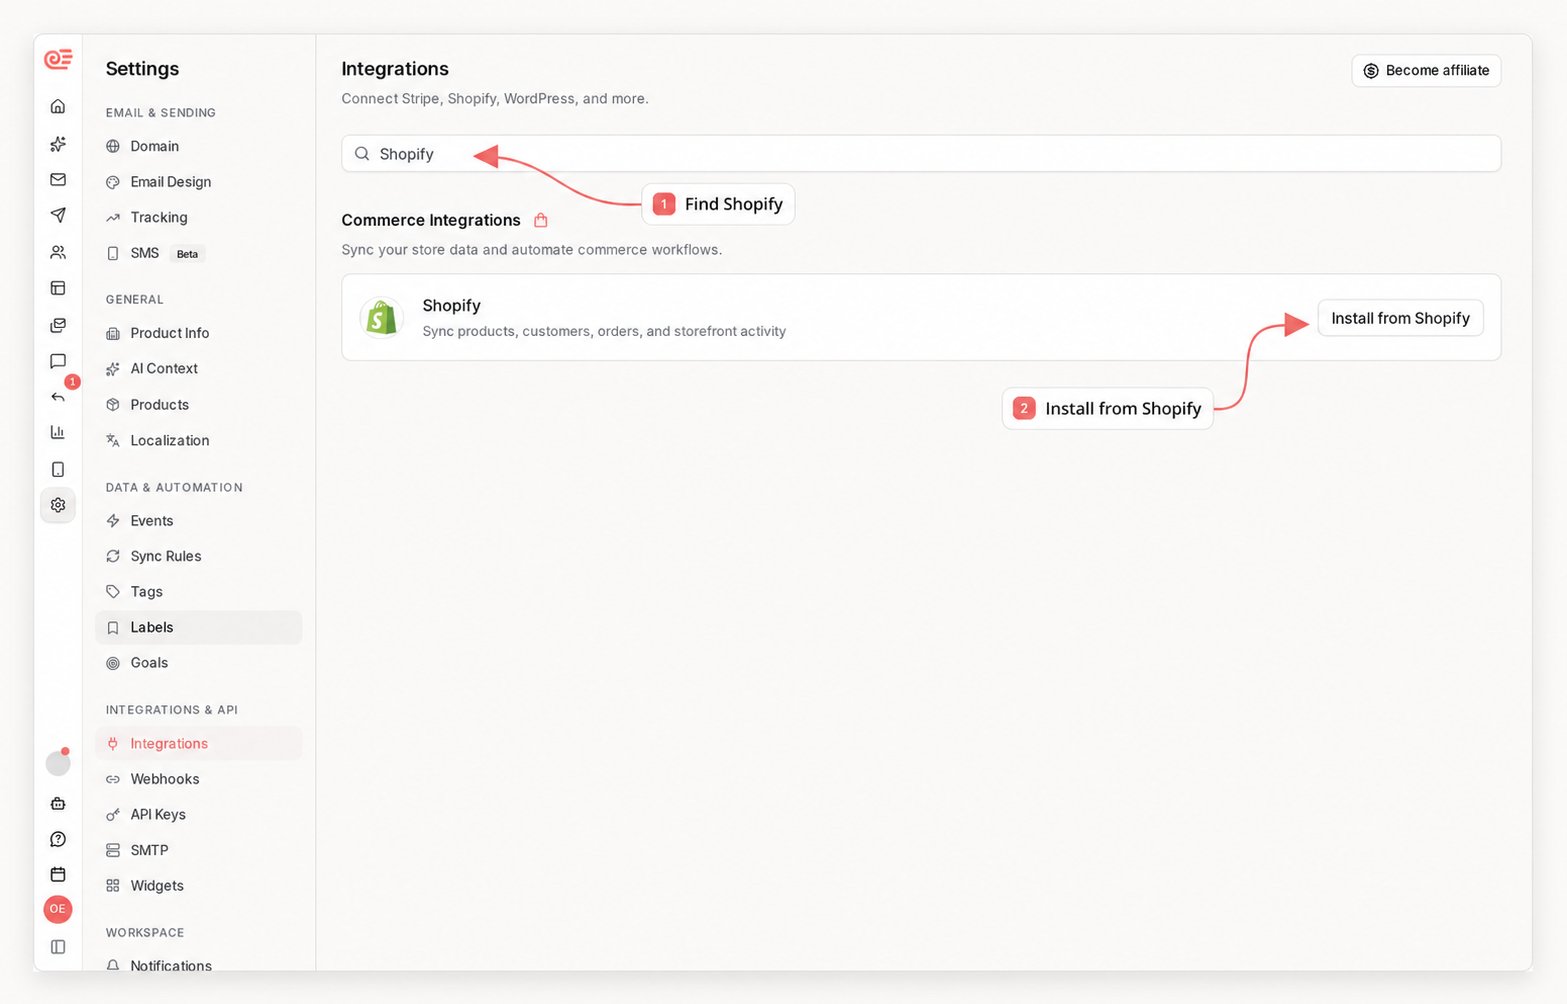This screenshot has height=1004, width=1567.
Task: Open the OE user avatar
Action: point(58,909)
